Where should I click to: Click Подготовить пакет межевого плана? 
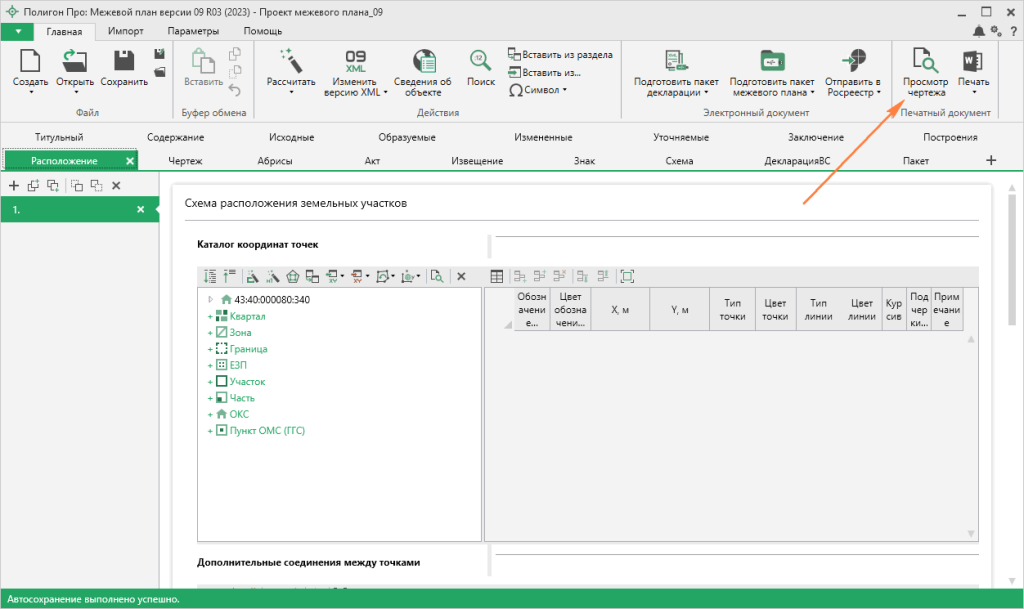coord(771,60)
